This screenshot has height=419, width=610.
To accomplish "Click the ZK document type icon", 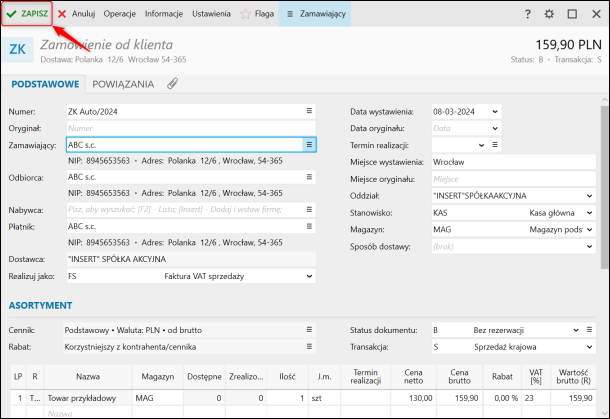I will pyautogui.click(x=19, y=49).
